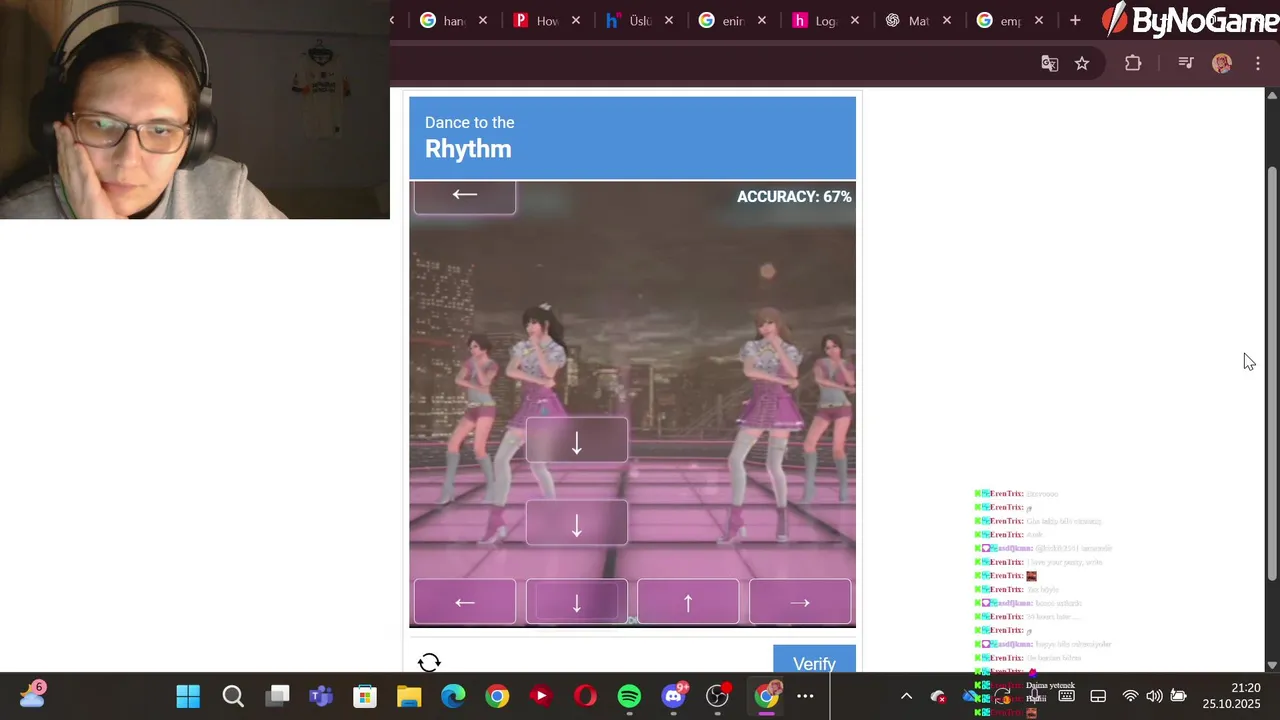1280x720 pixels.
Task: Open Microsoft Store from taskbar
Action: click(x=365, y=696)
